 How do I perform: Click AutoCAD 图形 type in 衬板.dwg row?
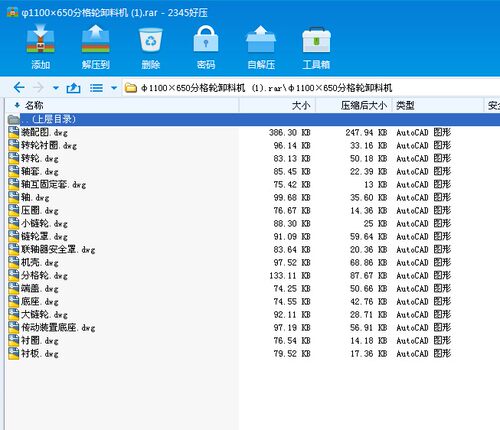424,354
